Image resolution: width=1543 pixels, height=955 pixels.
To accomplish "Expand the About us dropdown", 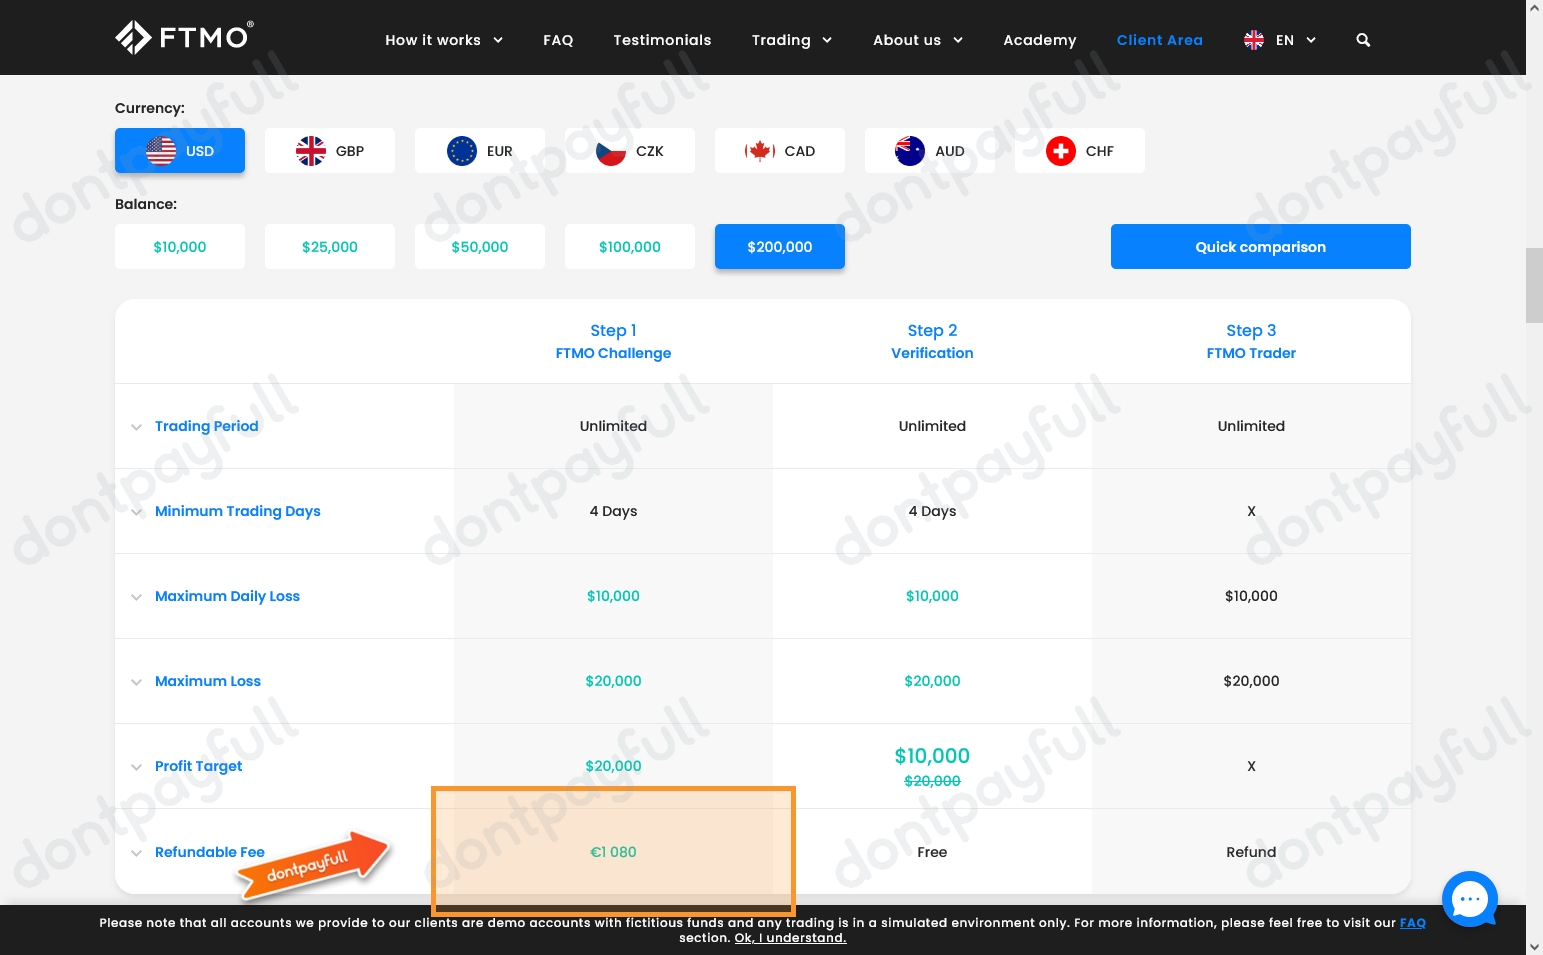I will coord(917,40).
